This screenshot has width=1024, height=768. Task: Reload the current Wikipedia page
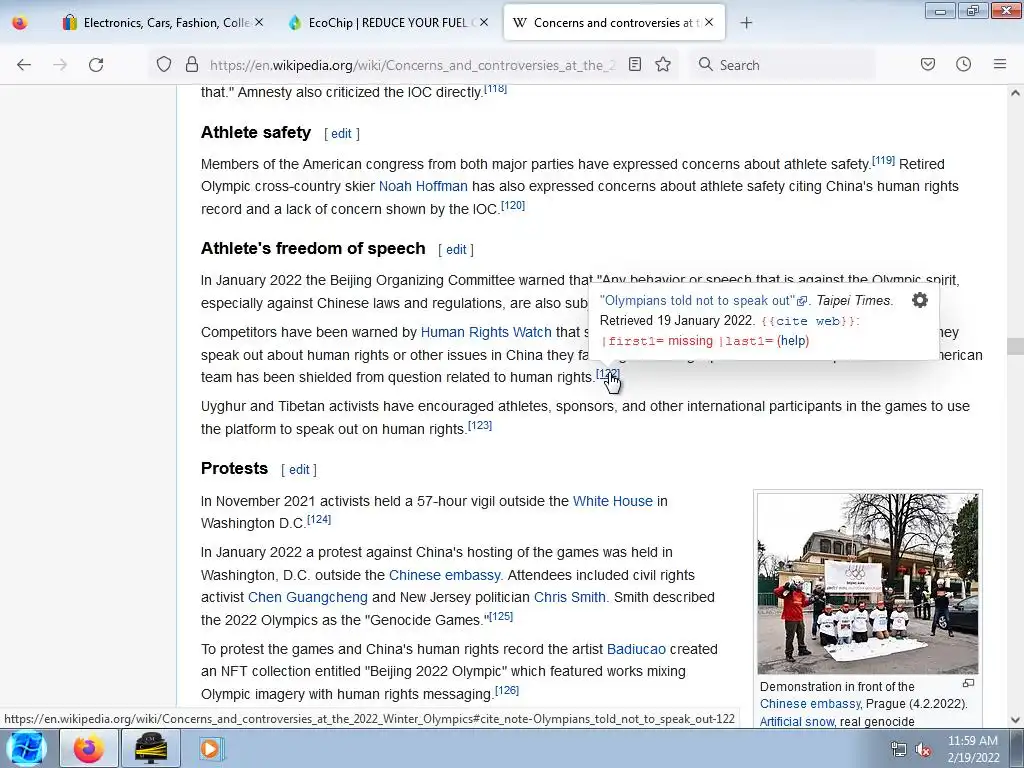96,65
